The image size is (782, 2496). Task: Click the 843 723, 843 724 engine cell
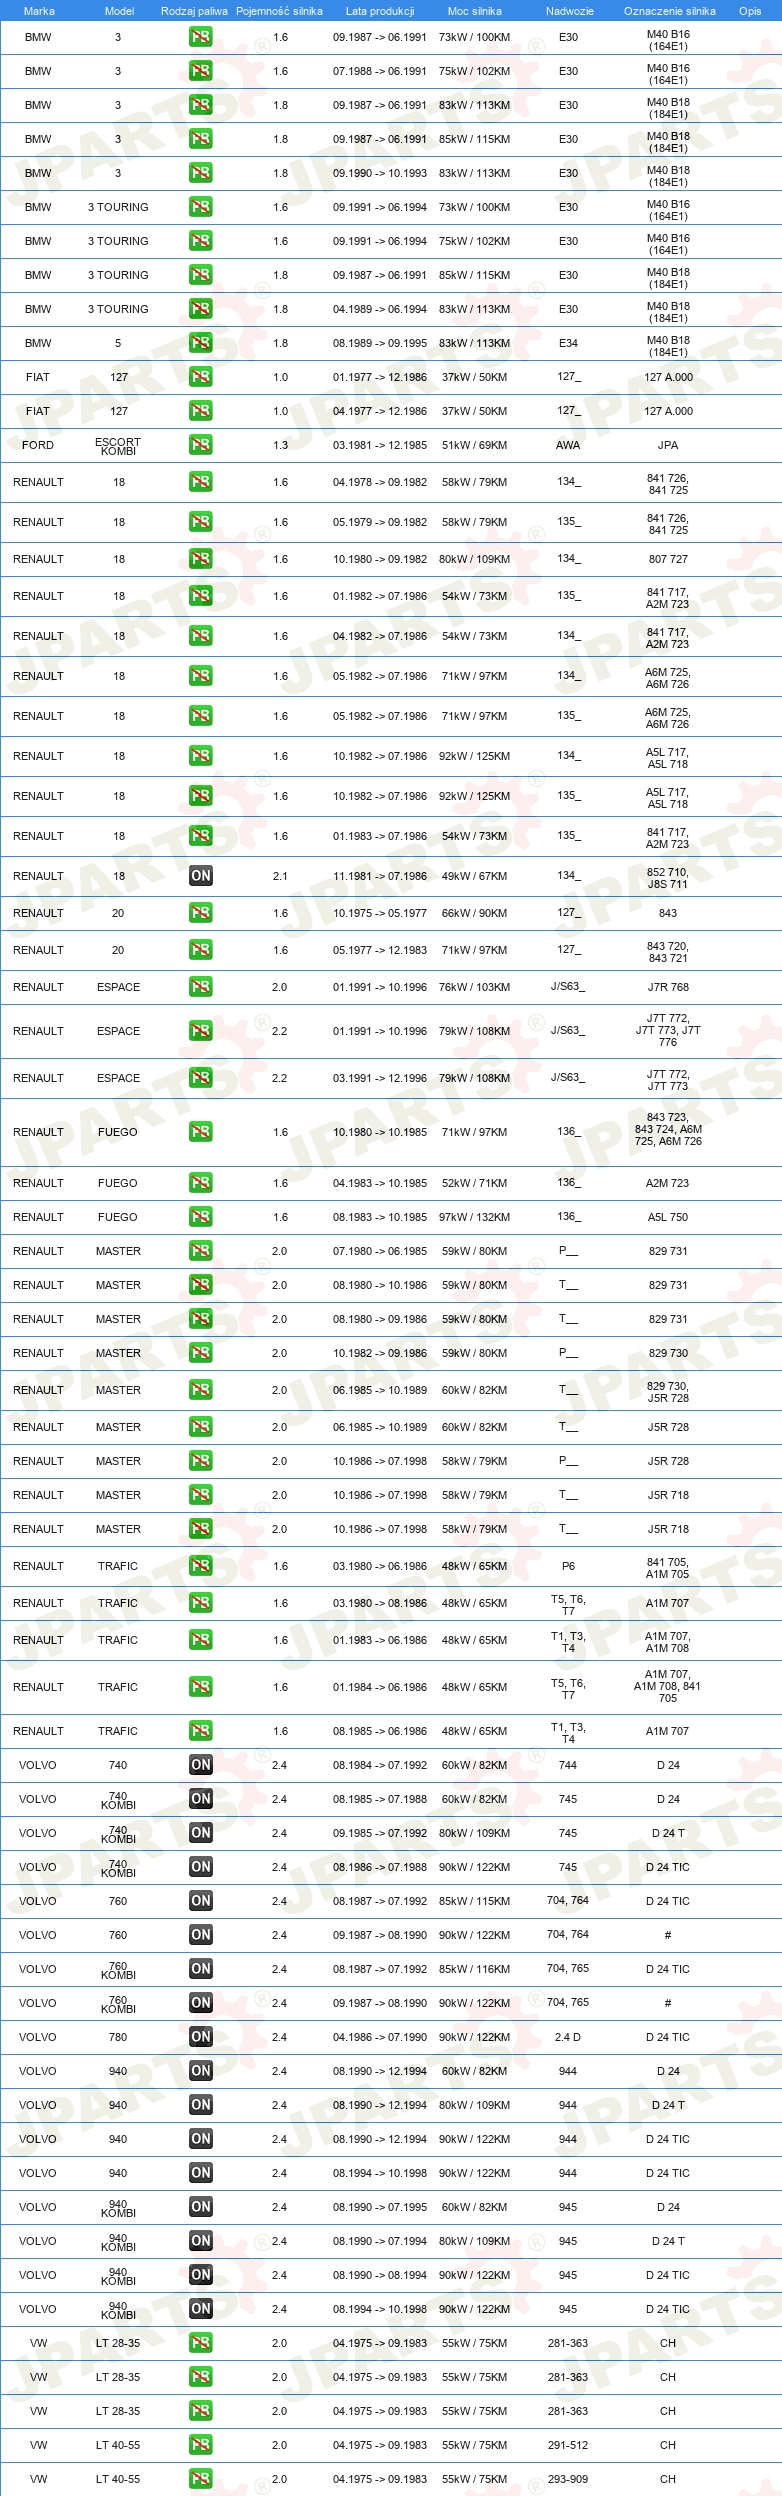[668, 1129]
